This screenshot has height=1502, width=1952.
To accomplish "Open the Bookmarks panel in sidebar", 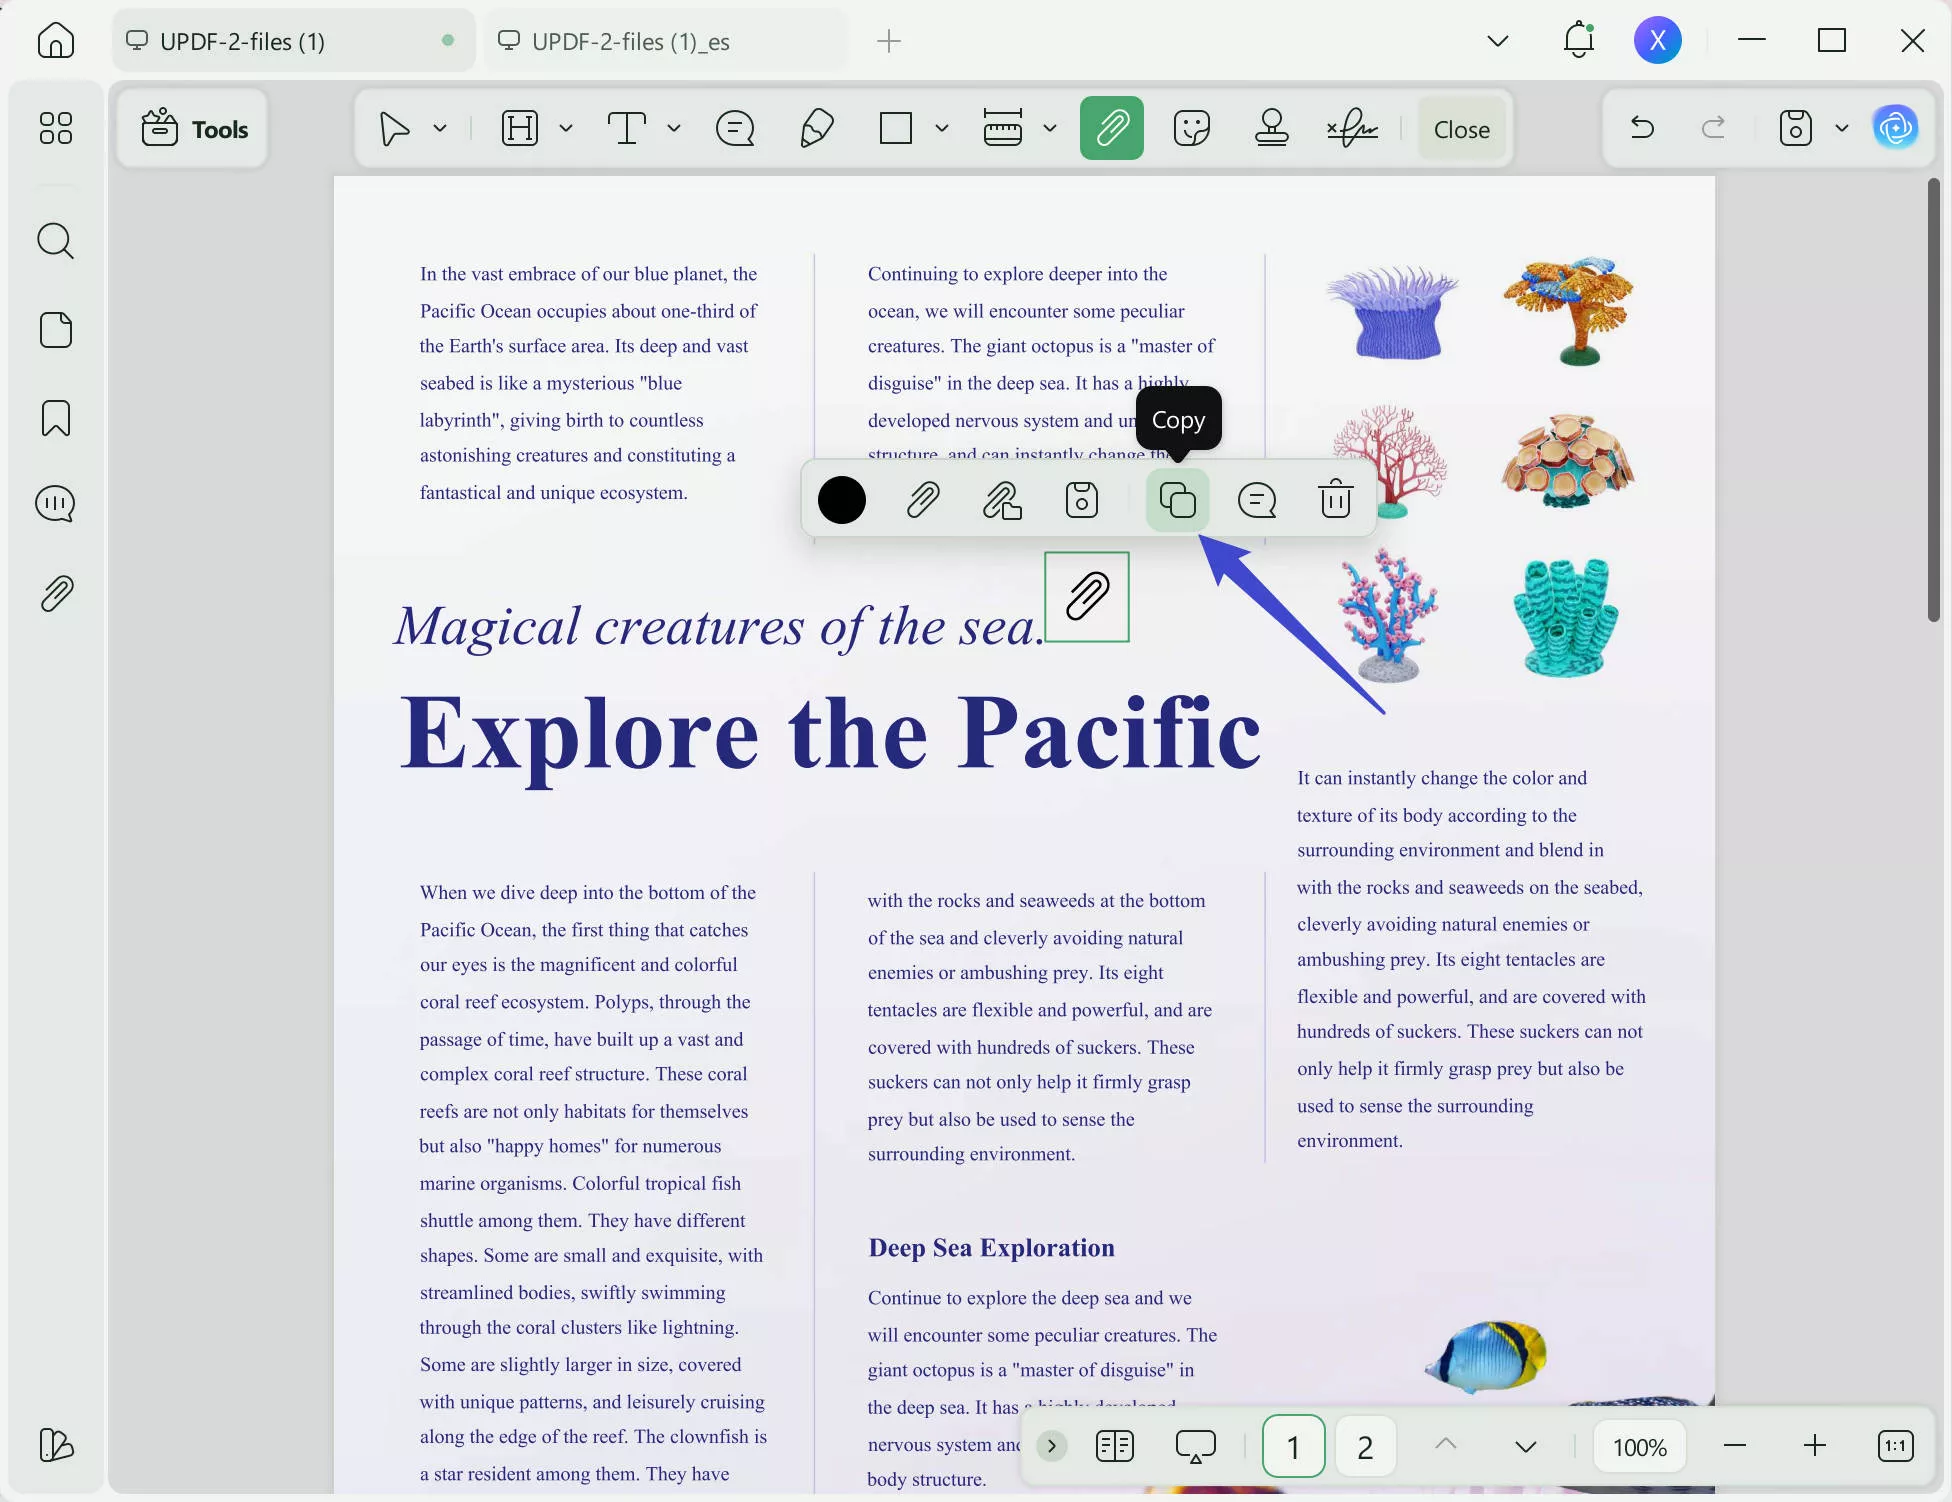I will pos(56,418).
